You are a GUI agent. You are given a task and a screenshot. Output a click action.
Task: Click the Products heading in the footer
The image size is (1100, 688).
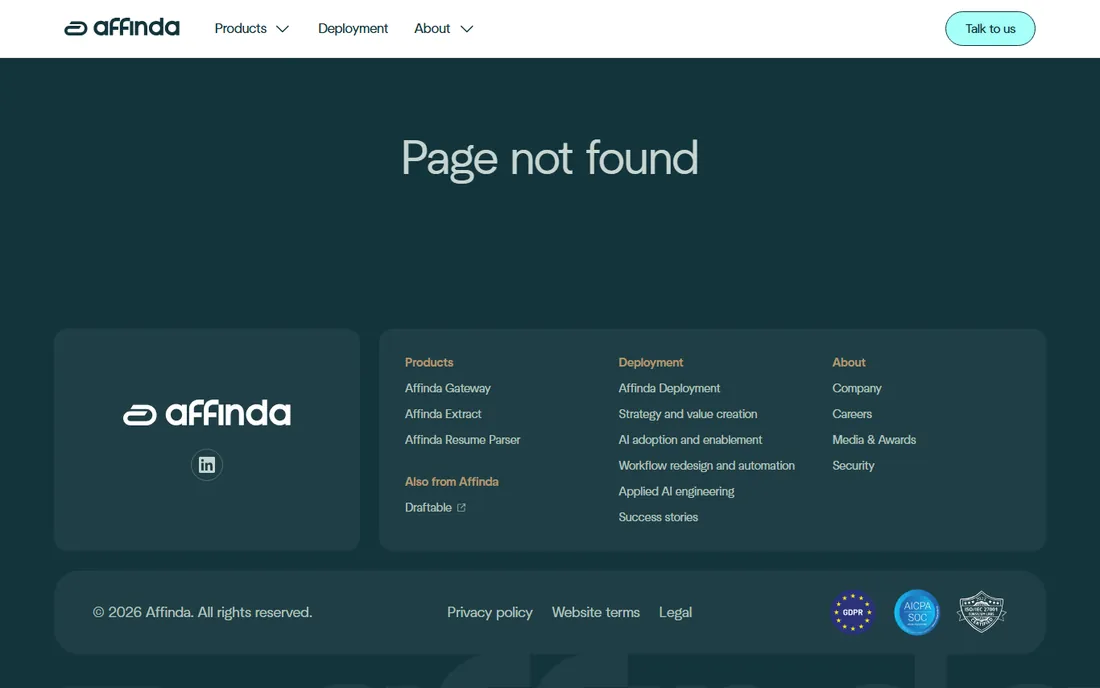point(429,363)
